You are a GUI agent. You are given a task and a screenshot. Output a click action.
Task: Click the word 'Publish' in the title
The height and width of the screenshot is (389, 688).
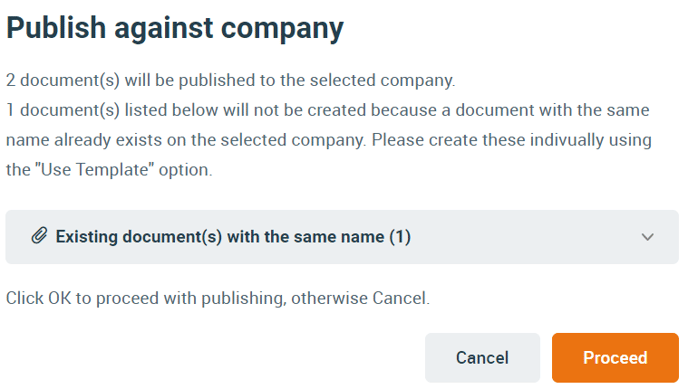pyautogui.click(x=56, y=28)
